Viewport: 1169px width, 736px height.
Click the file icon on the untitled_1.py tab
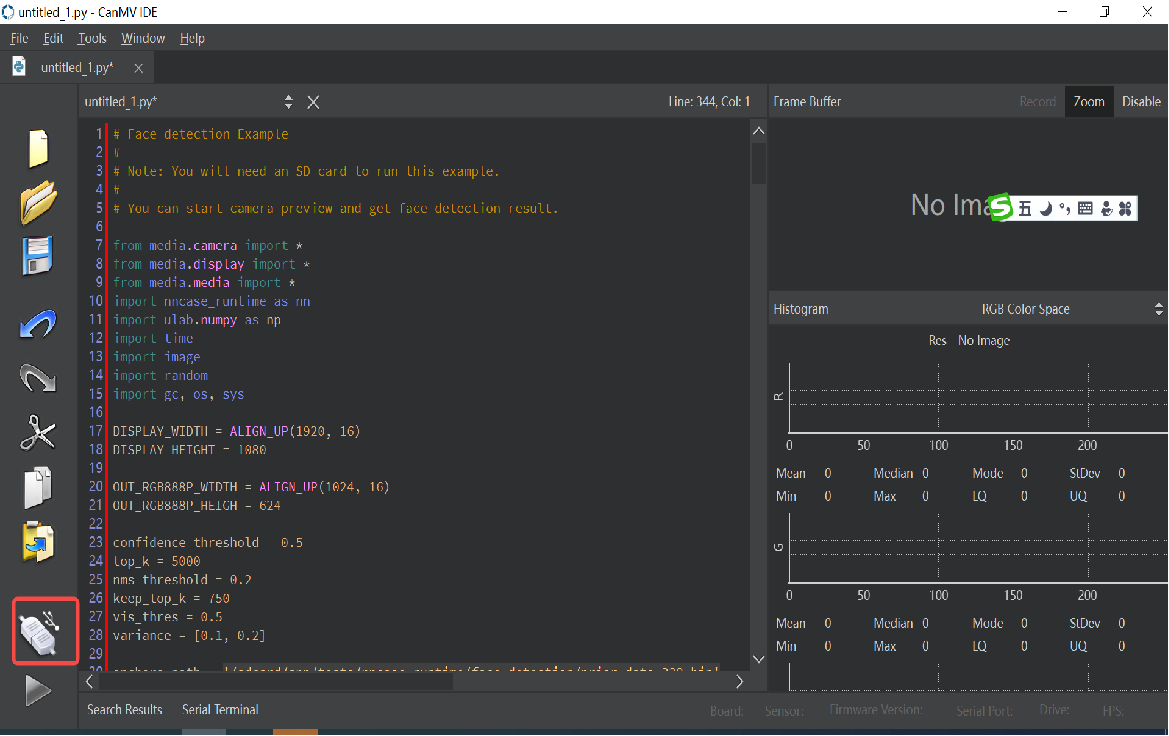19,66
